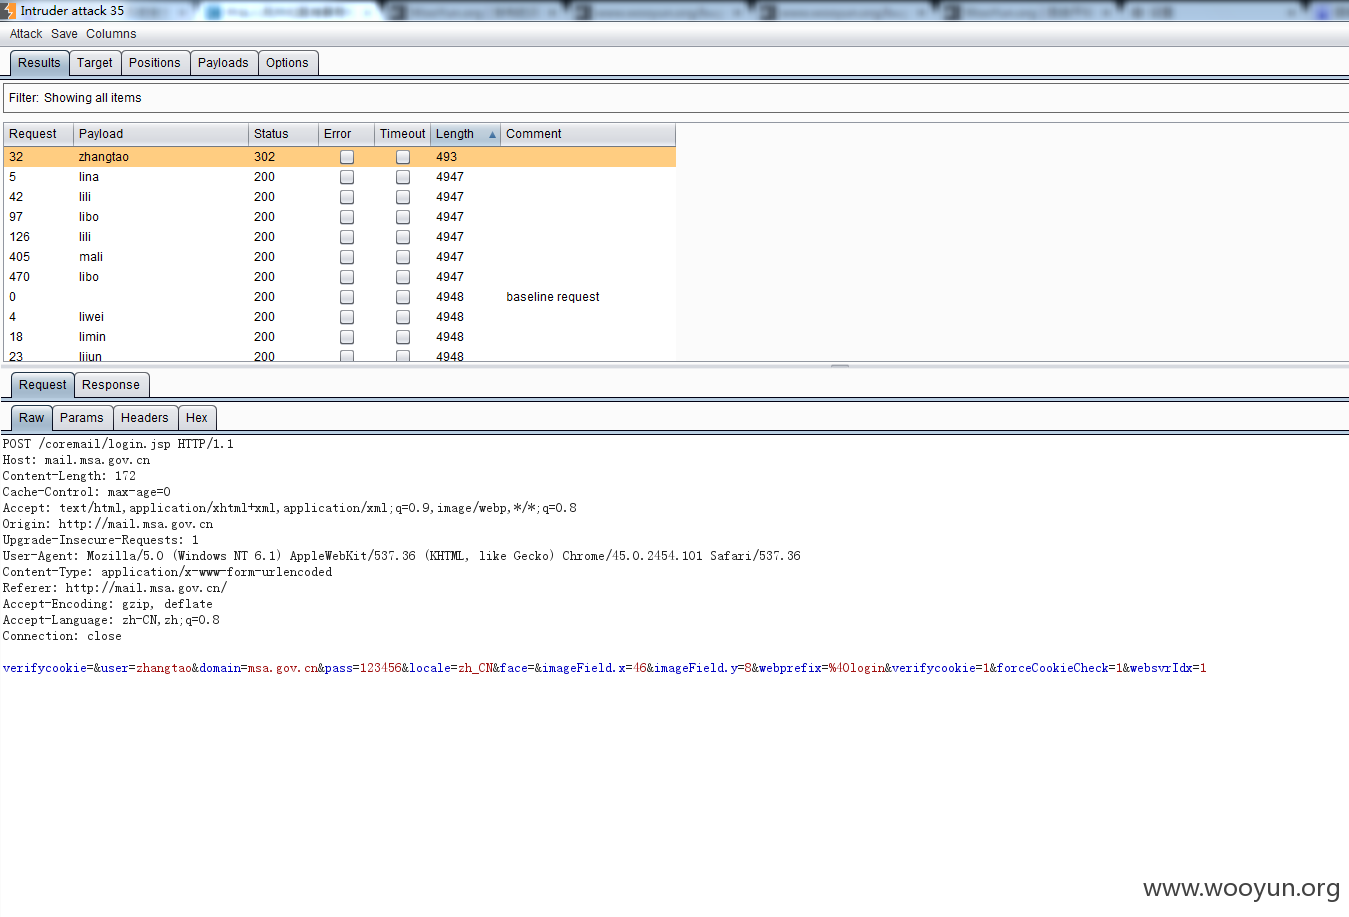Viewport: 1349px width, 917px height.
Task: Sort results by Comment column header
Action: [588, 134]
